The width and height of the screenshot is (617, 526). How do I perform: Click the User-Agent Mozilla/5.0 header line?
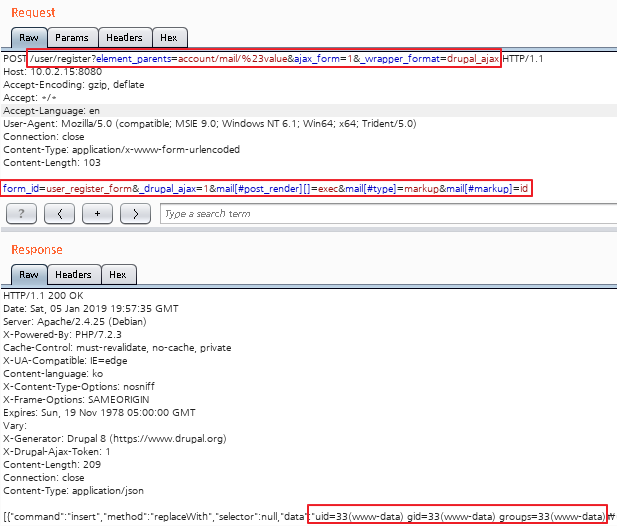coord(210,124)
